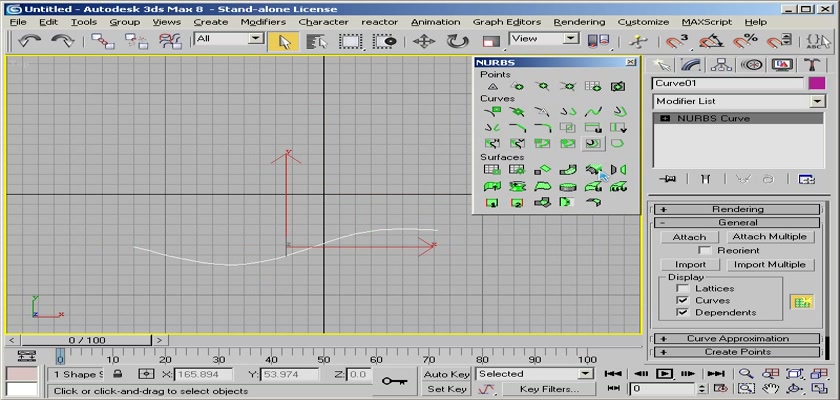Activate the Unlink Selection tool

[136, 41]
